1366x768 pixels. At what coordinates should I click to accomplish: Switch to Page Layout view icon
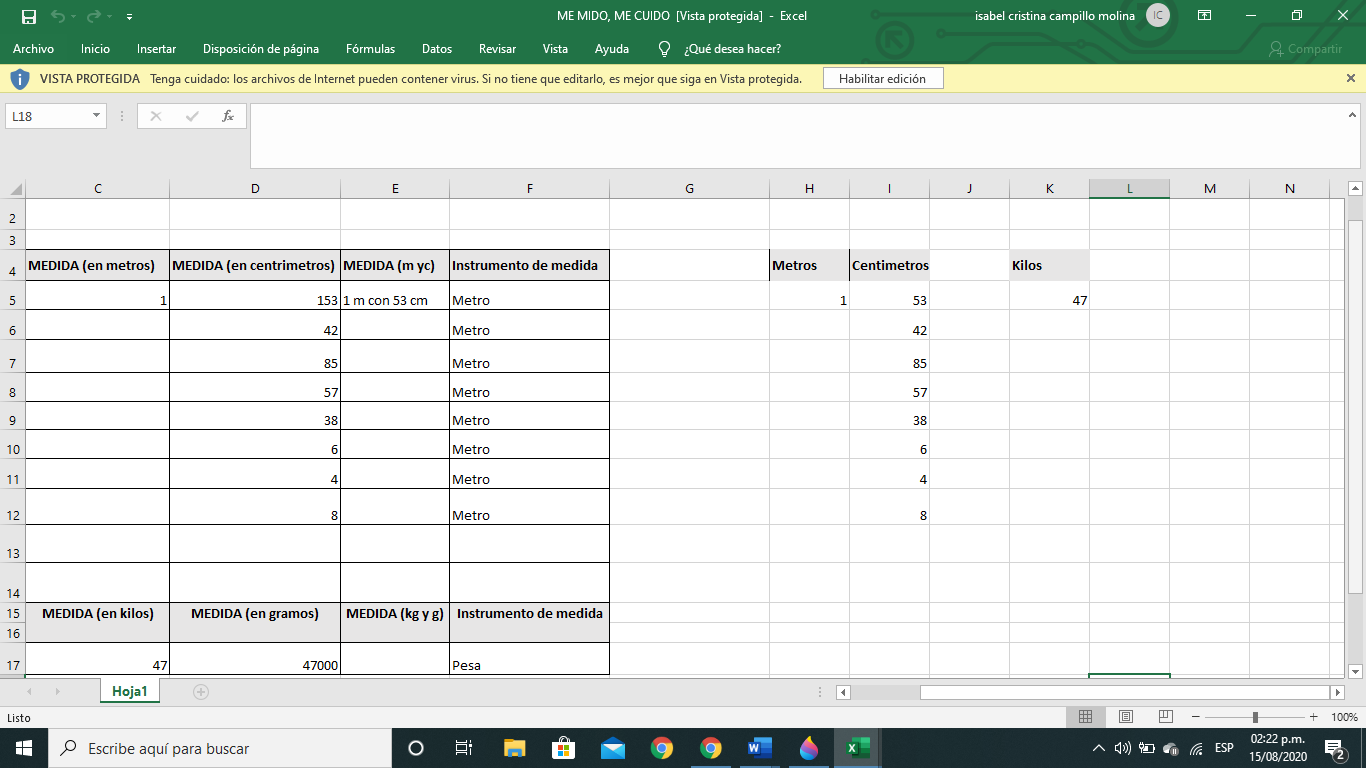point(1125,717)
